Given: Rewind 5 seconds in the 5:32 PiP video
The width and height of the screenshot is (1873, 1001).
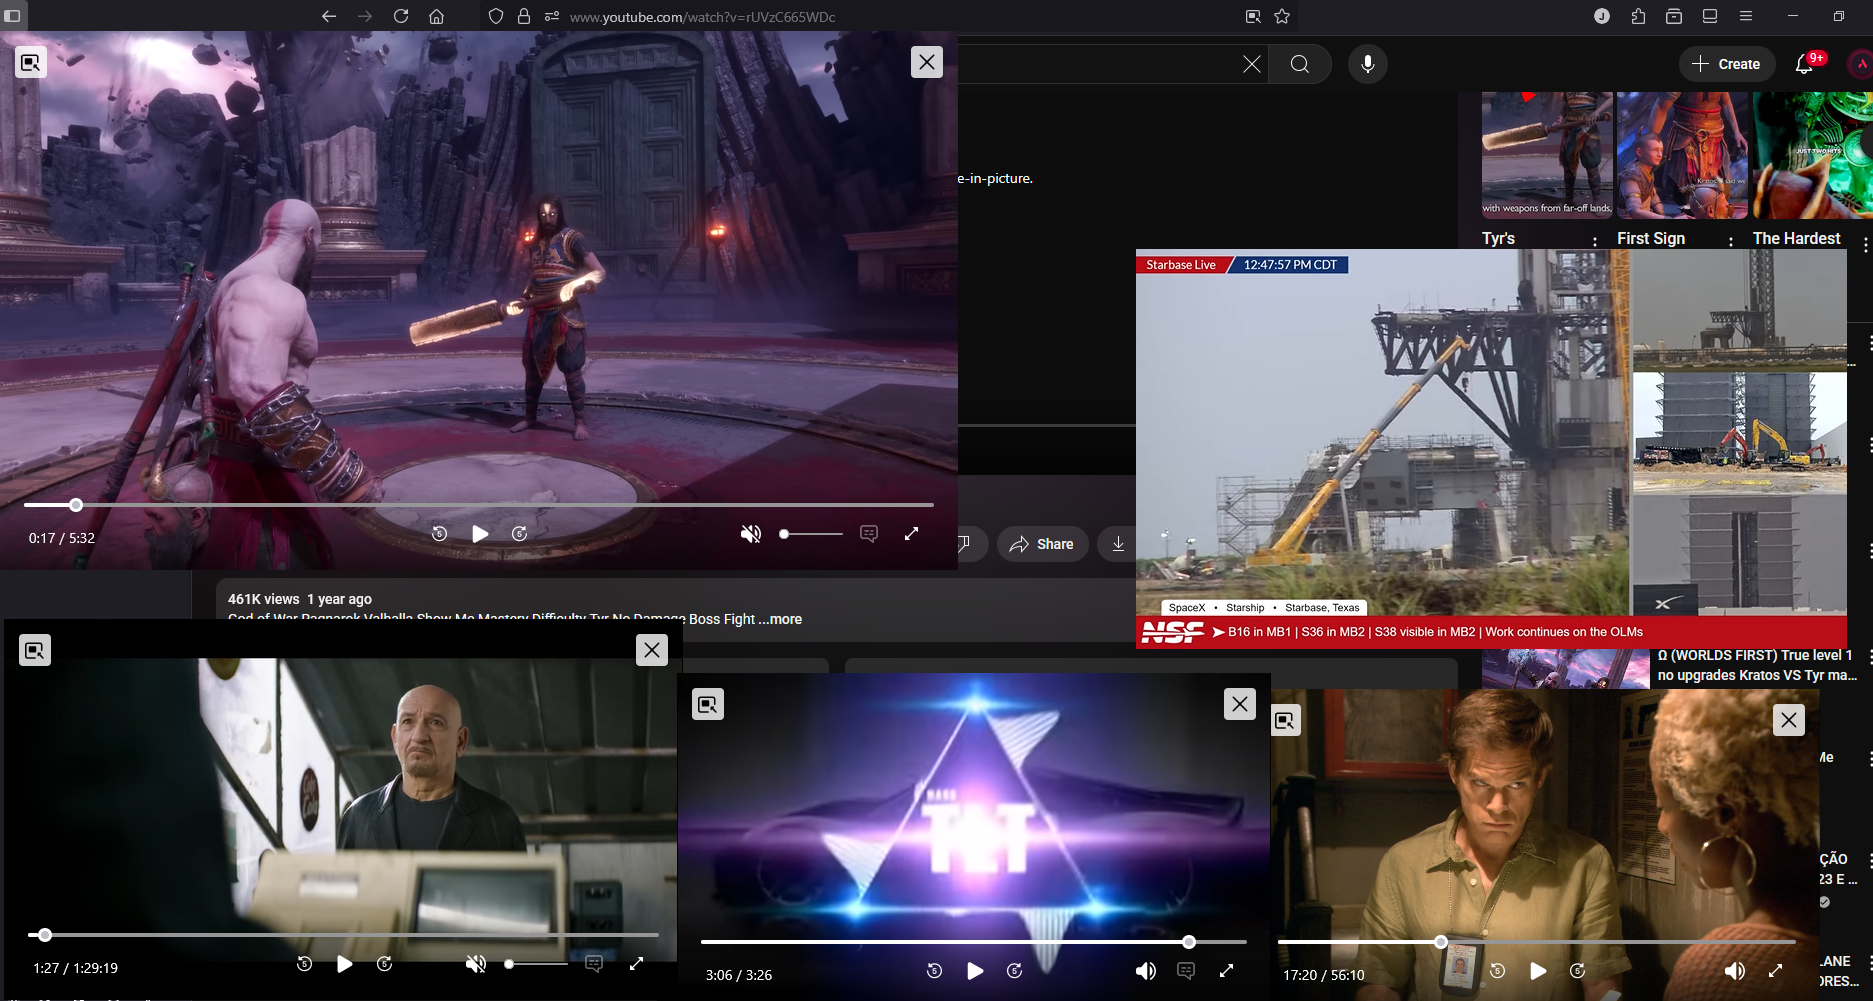Looking at the screenshot, I should (x=439, y=534).
